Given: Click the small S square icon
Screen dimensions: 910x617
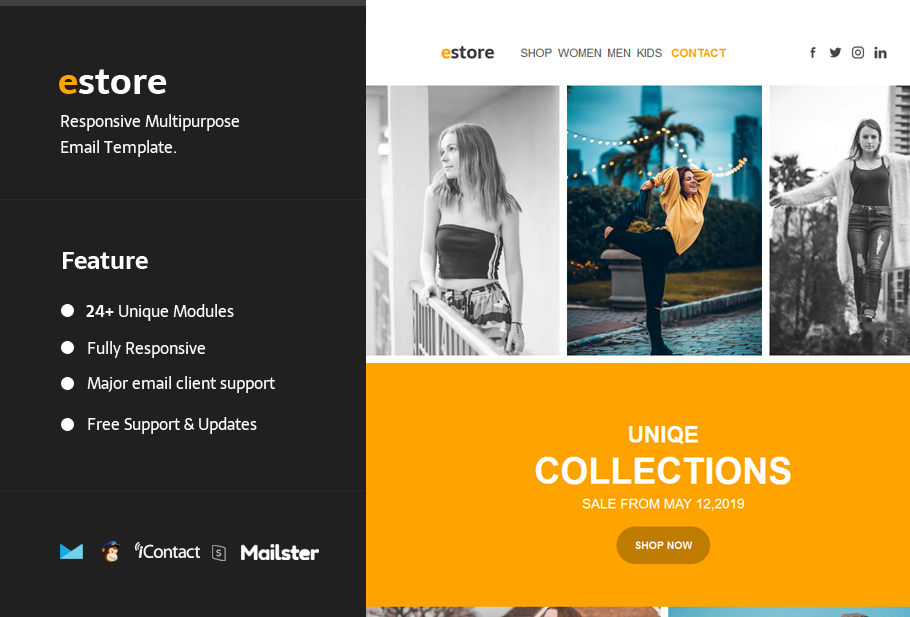Looking at the screenshot, I should coord(219,553).
